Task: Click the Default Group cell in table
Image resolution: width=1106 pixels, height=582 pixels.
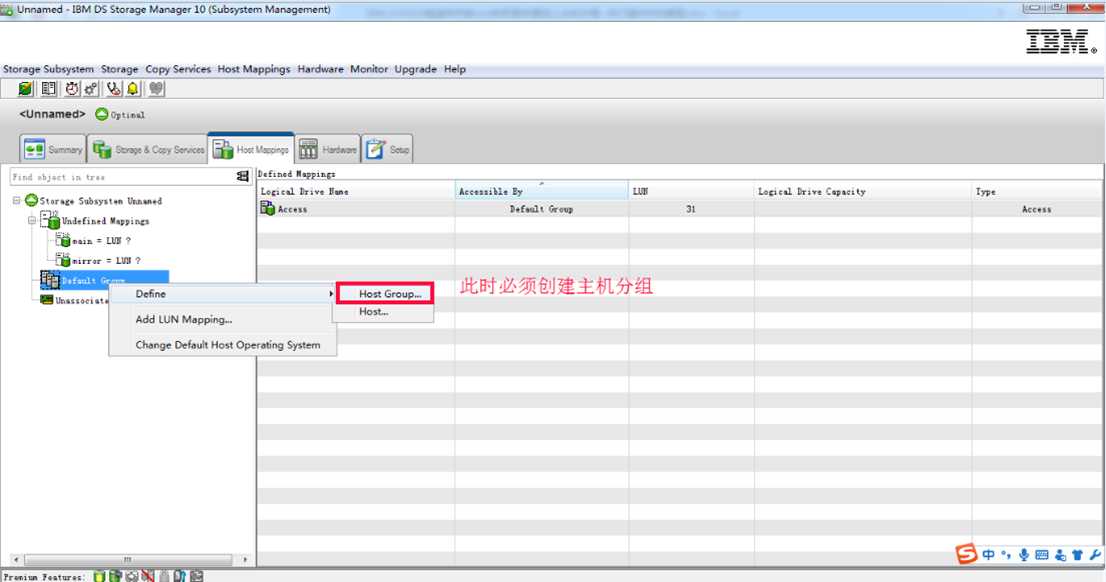Action: tap(542, 210)
